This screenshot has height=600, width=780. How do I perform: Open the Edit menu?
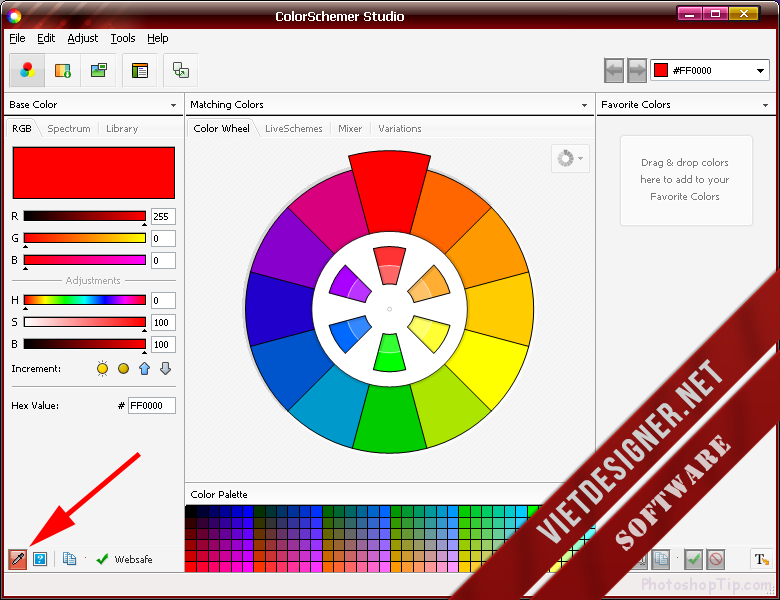pos(46,38)
